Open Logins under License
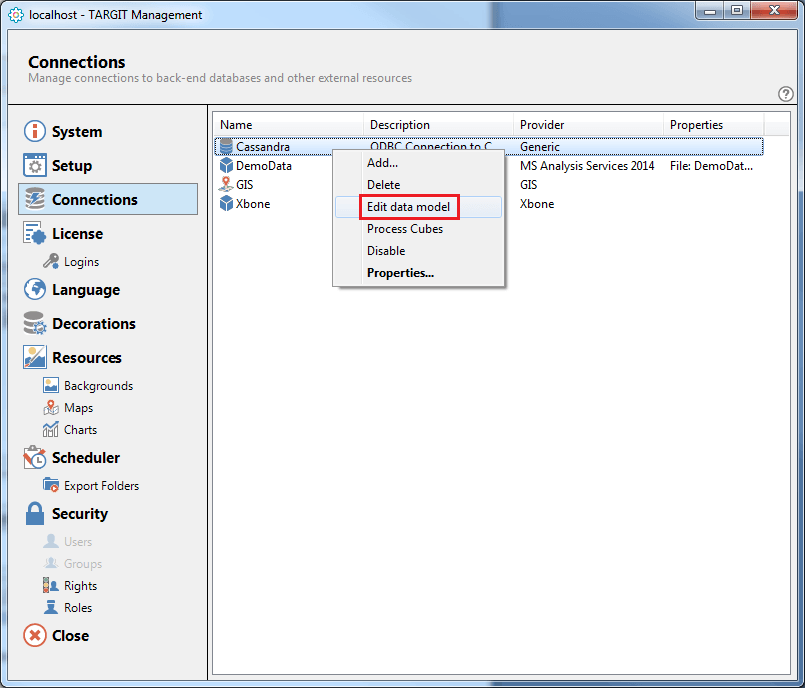The width and height of the screenshot is (805, 688). coord(81,262)
